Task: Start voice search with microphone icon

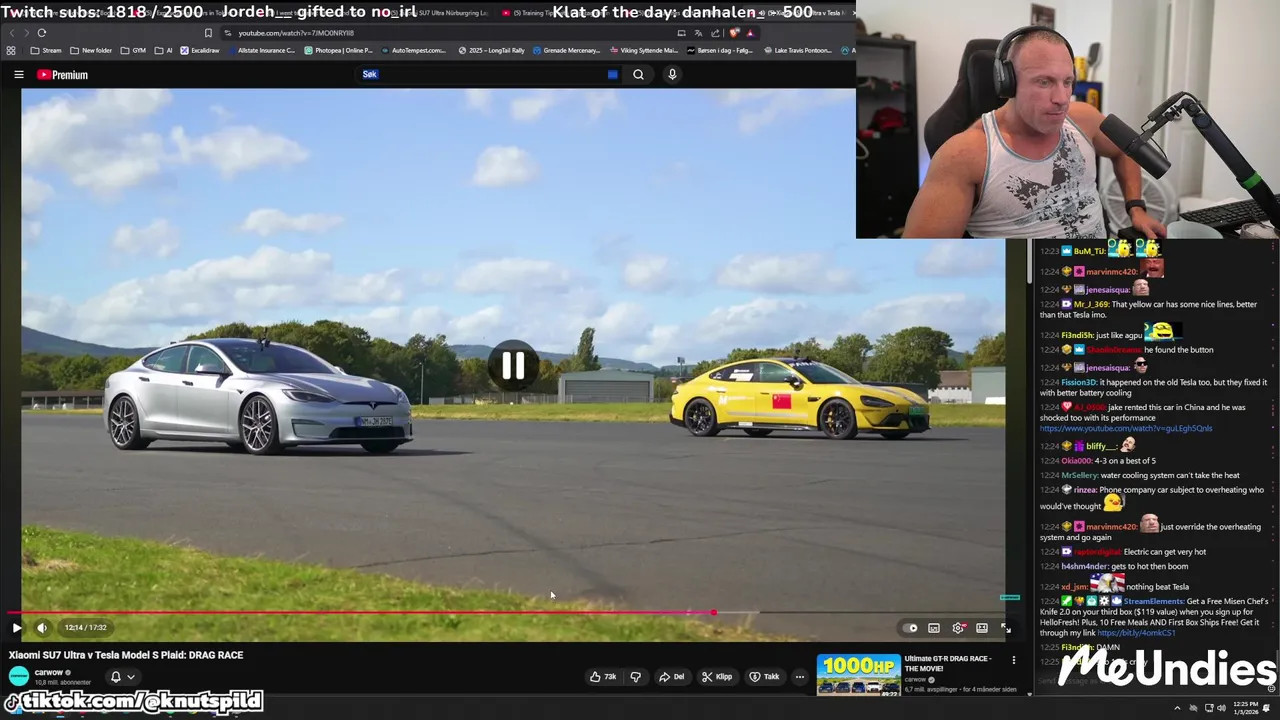Action: coord(672,74)
